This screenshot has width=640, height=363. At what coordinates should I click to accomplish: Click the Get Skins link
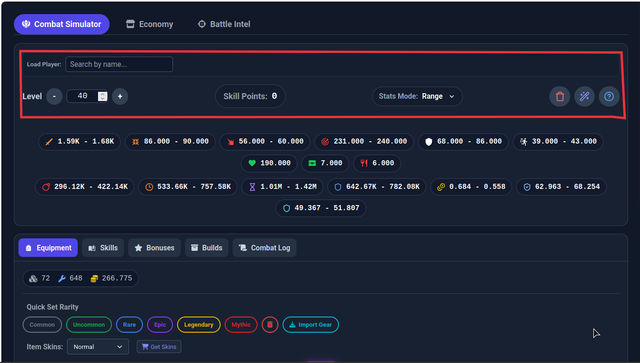pos(159,347)
